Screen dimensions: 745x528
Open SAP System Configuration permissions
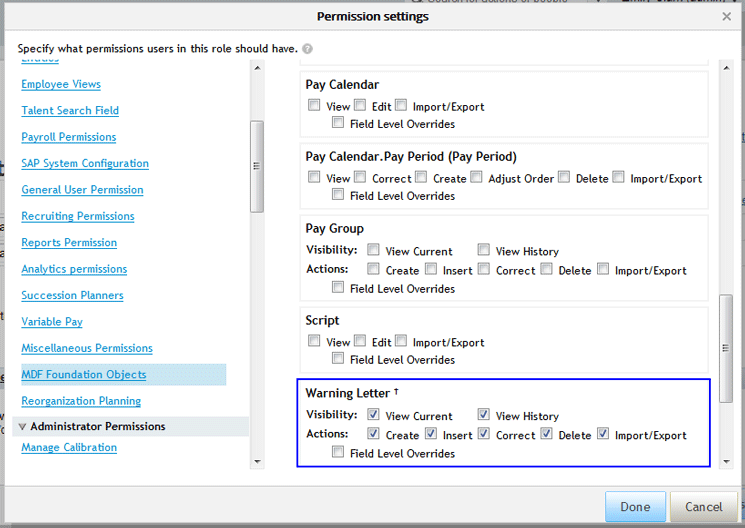[85, 163]
